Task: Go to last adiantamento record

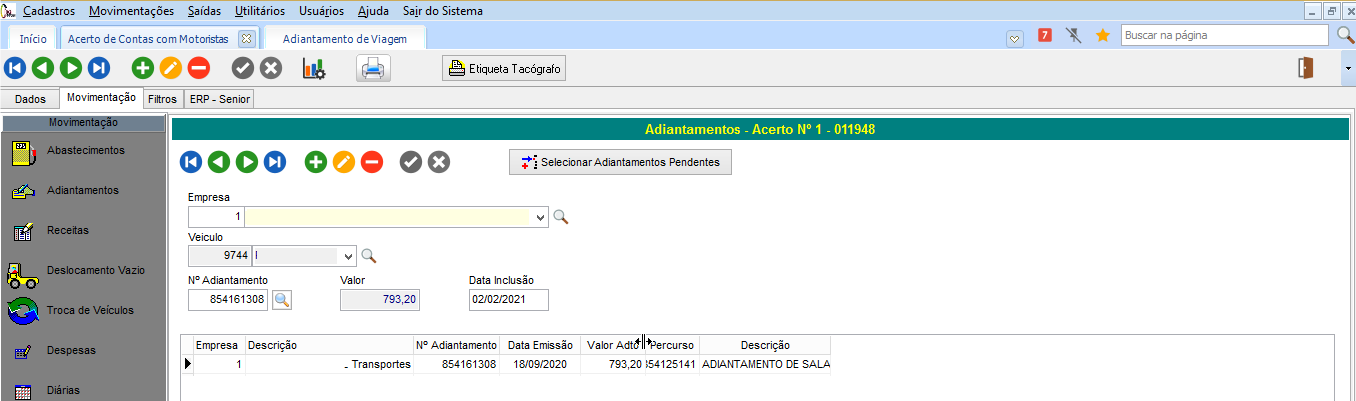Action: pos(274,162)
